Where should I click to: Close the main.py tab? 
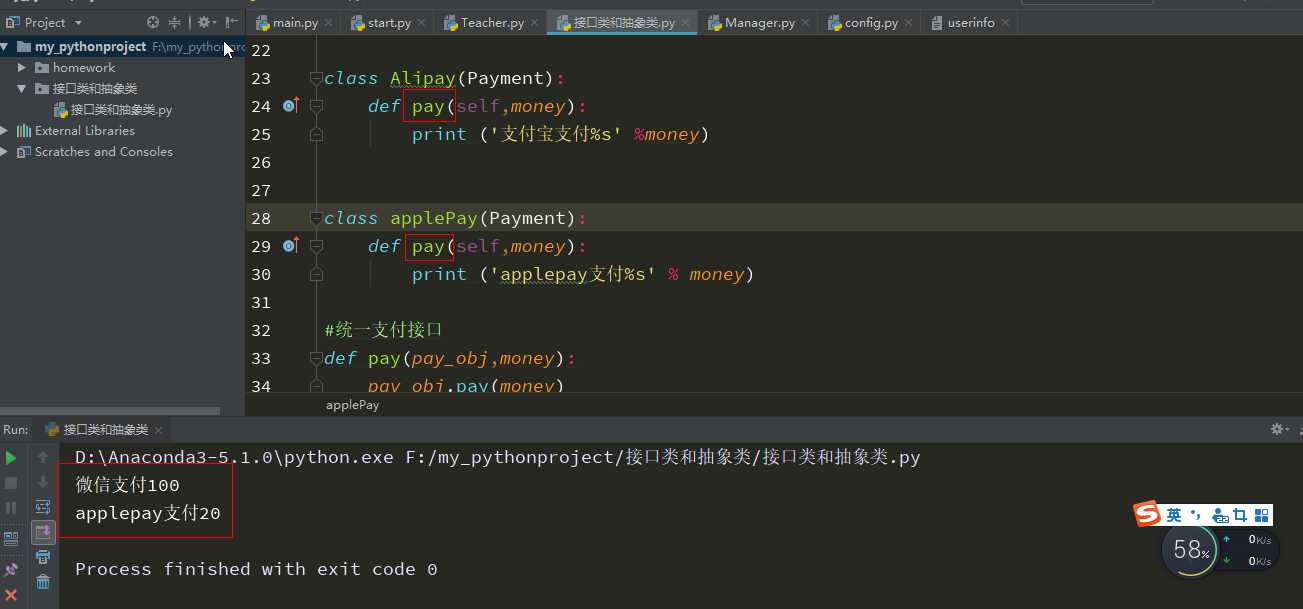click(x=329, y=23)
